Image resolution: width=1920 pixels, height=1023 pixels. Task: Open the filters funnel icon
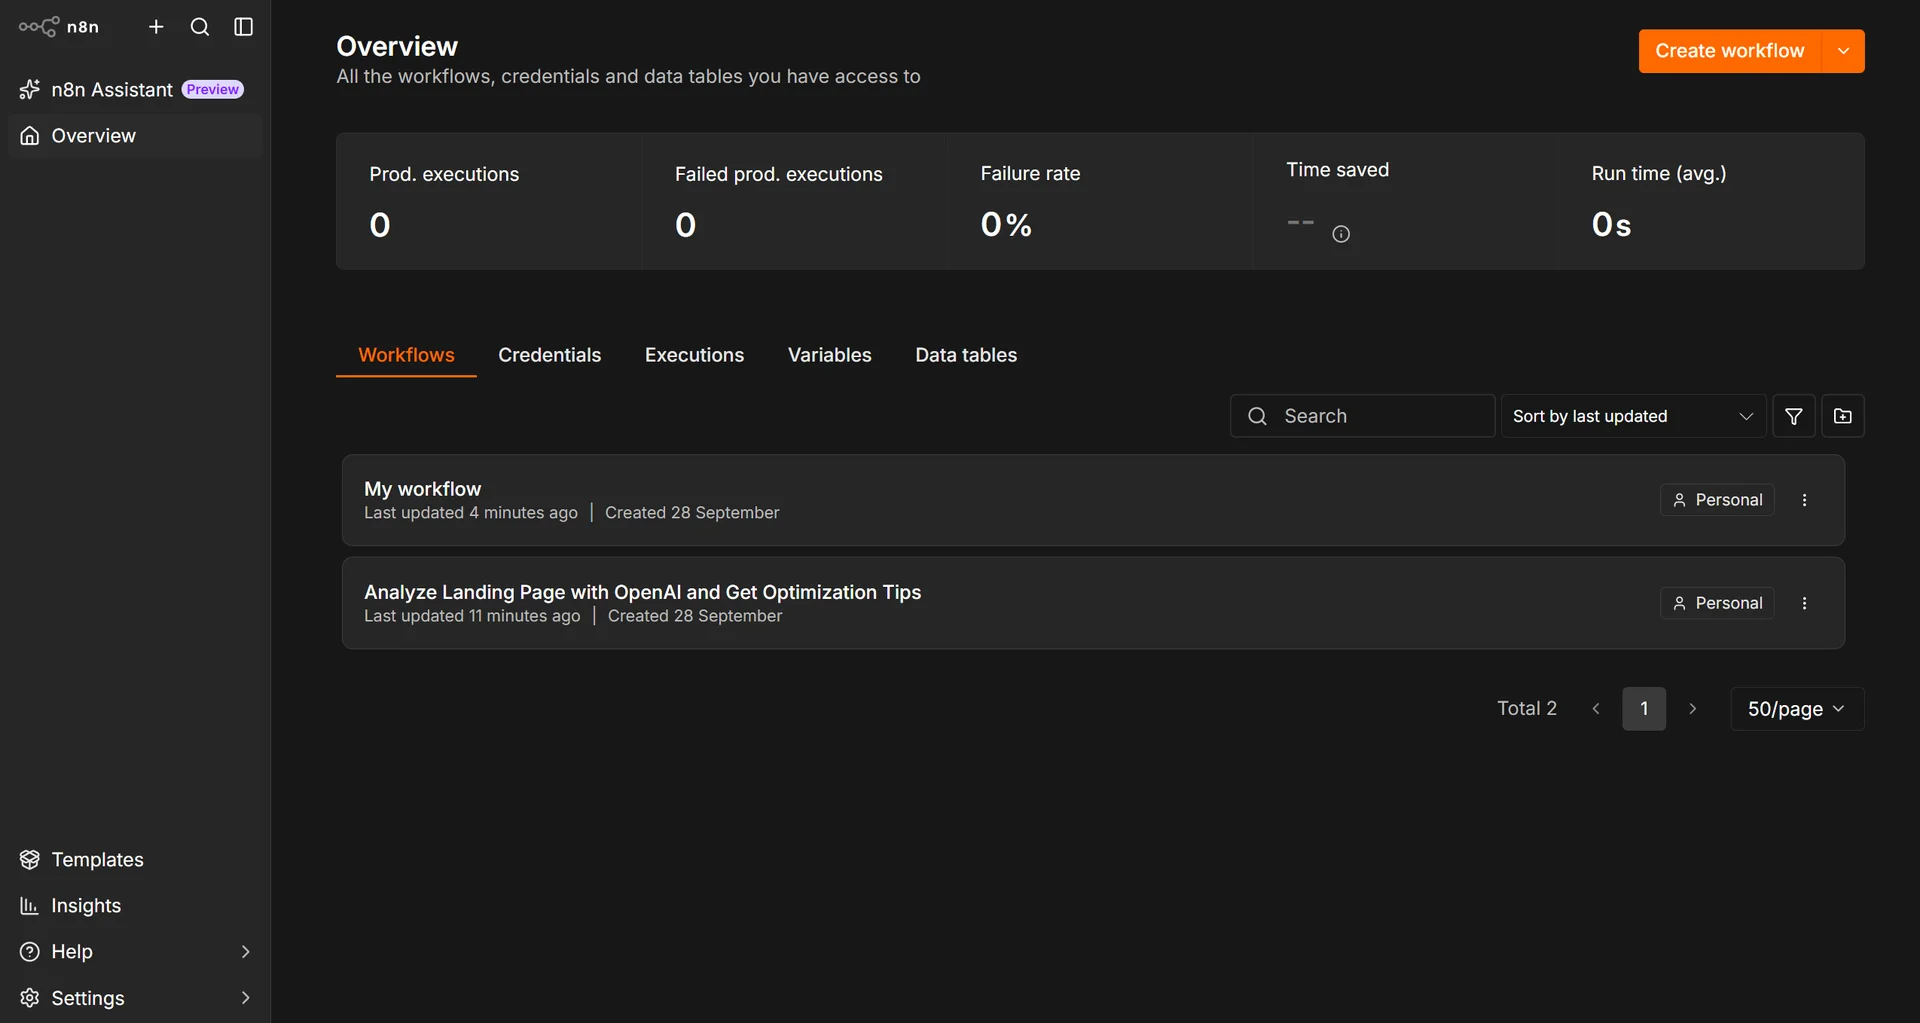click(1794, 416)
